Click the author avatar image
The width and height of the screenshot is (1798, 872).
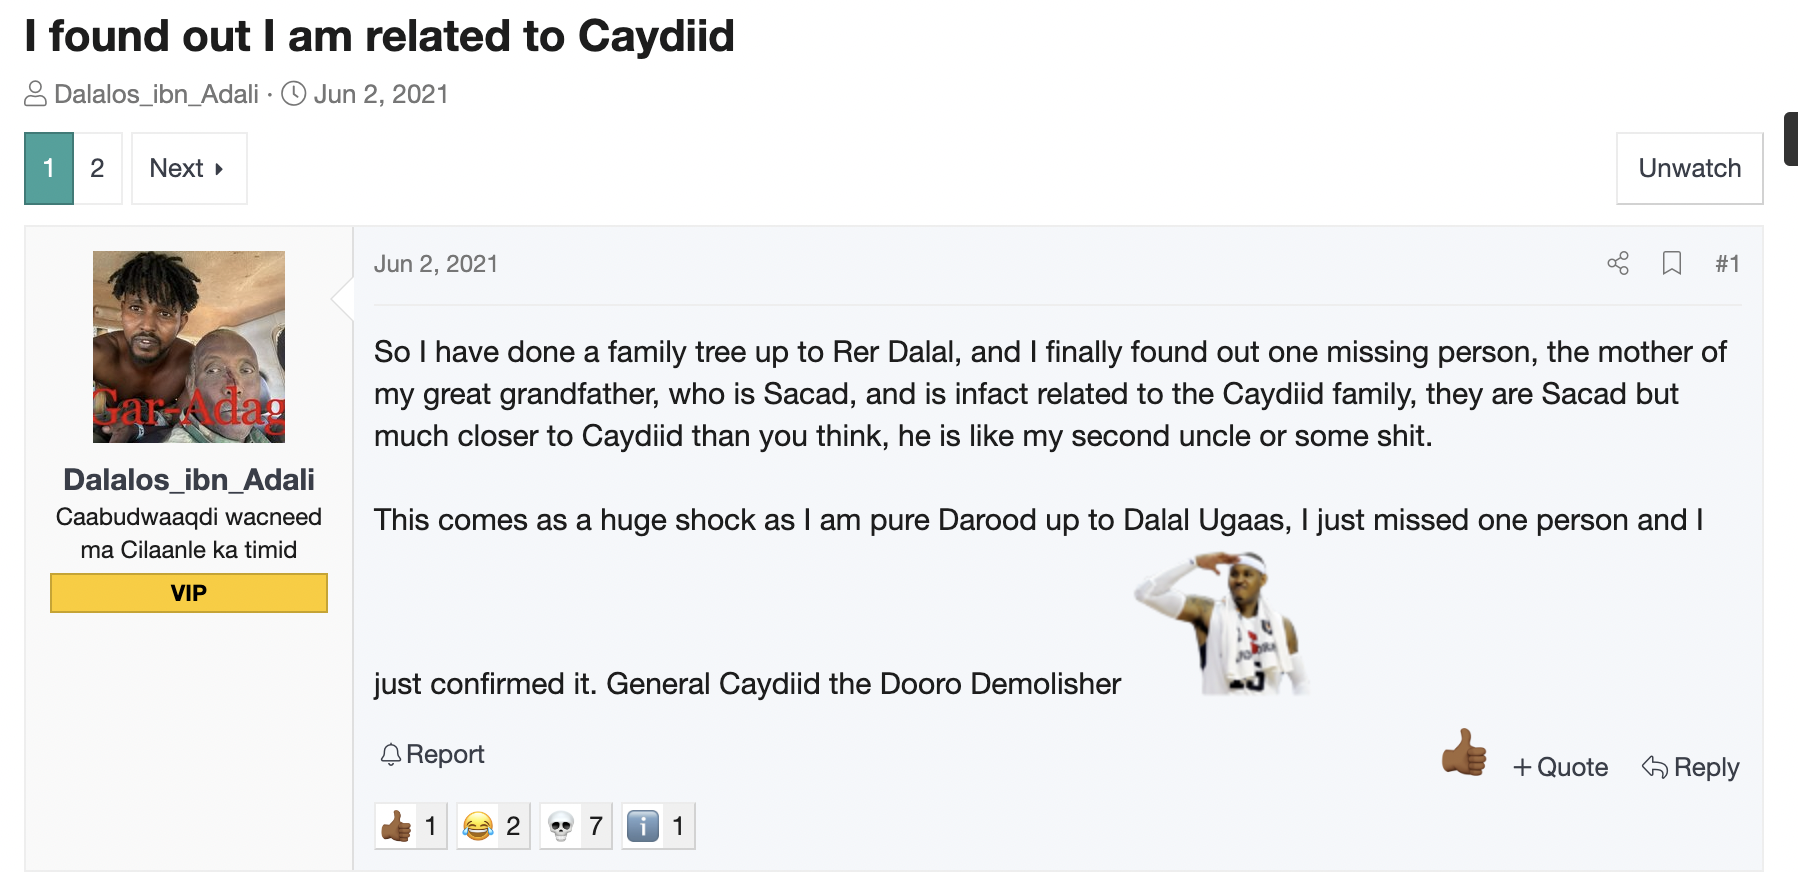pos(189,347)
